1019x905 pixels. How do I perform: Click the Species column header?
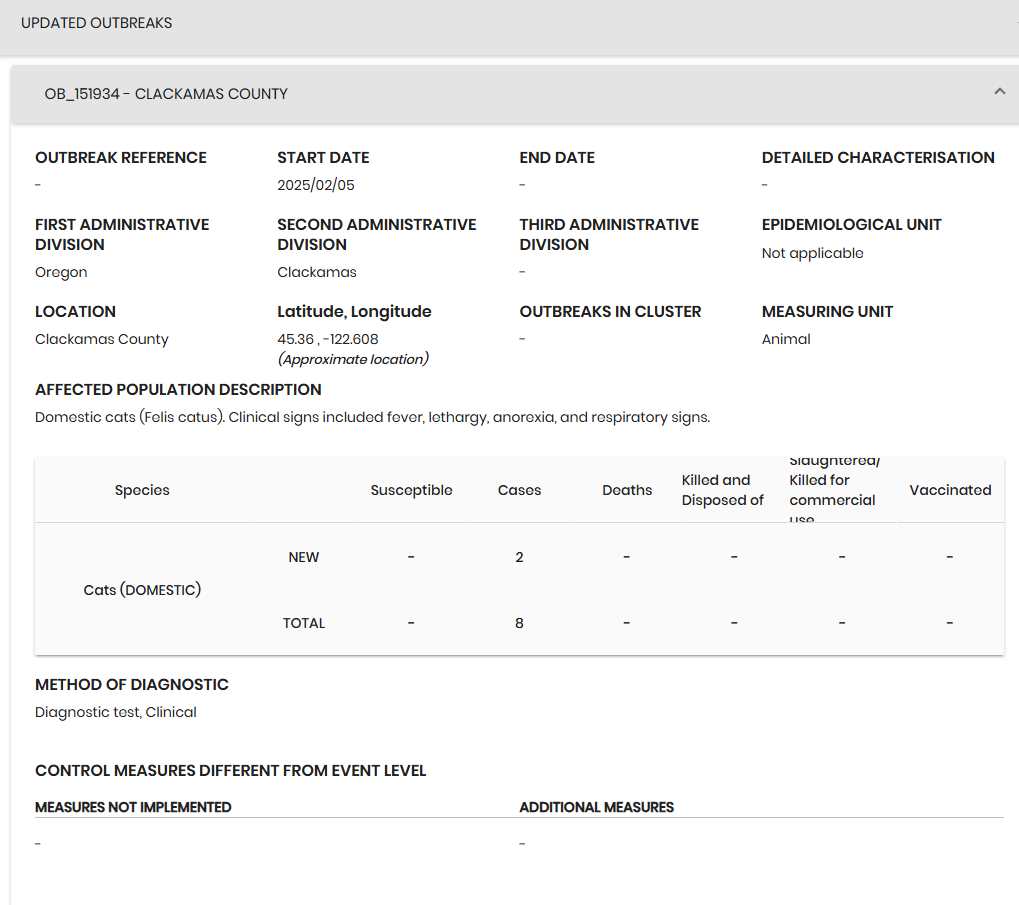point(142,490)
